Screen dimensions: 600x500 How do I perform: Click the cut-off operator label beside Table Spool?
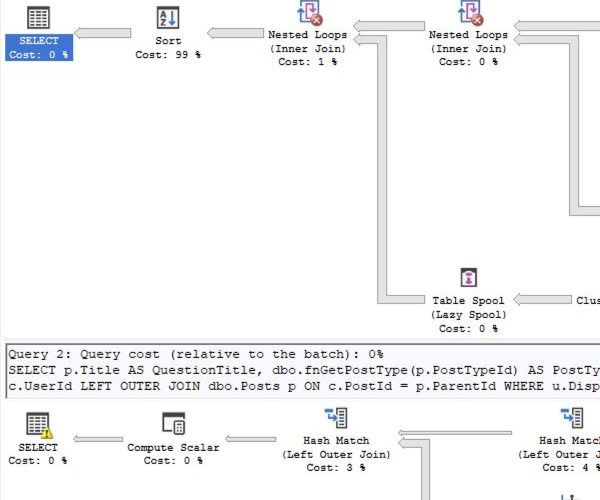[x=588, y=300]
